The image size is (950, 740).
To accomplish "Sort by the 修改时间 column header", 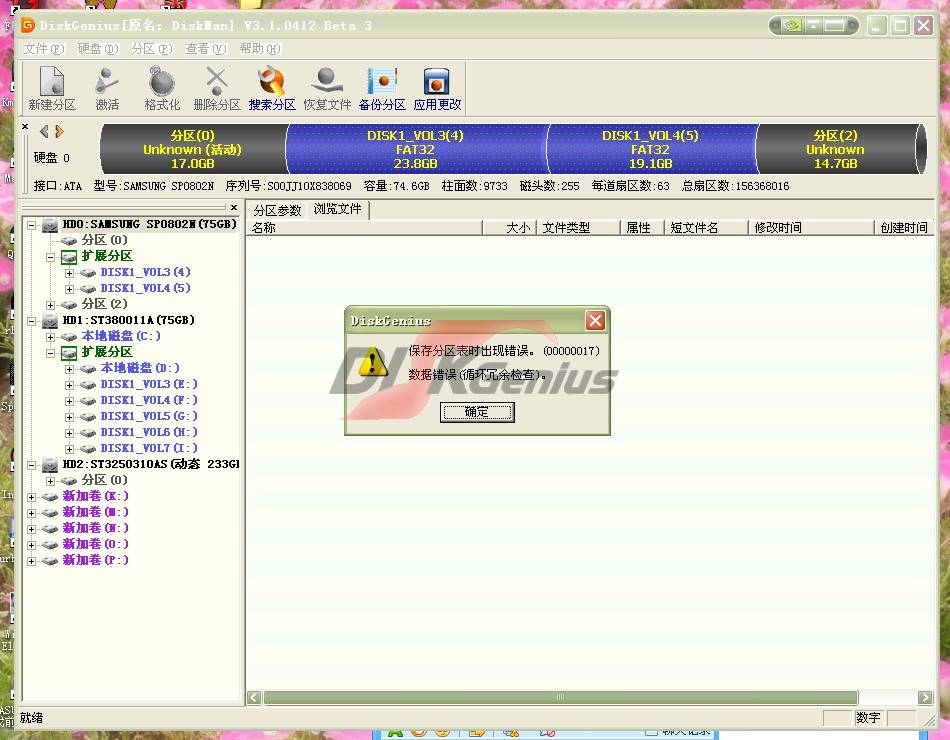I will (811, 228).
